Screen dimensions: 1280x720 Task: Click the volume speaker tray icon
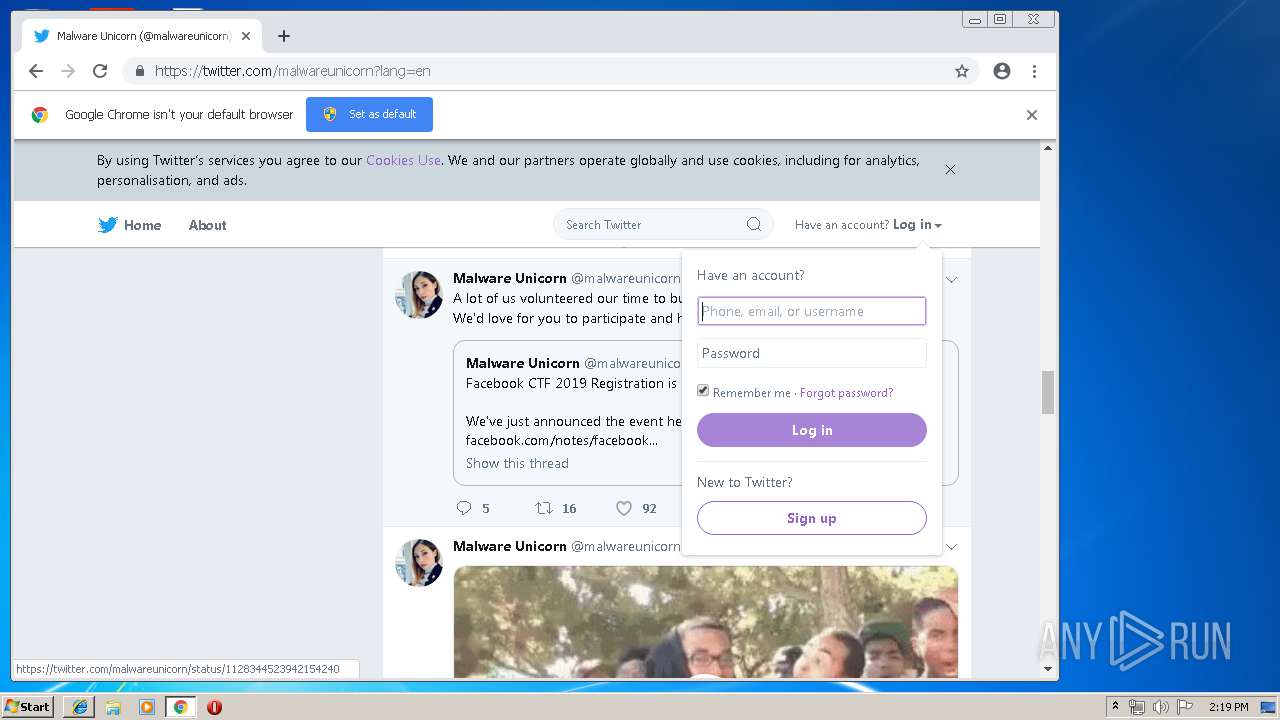[1160, 707]
